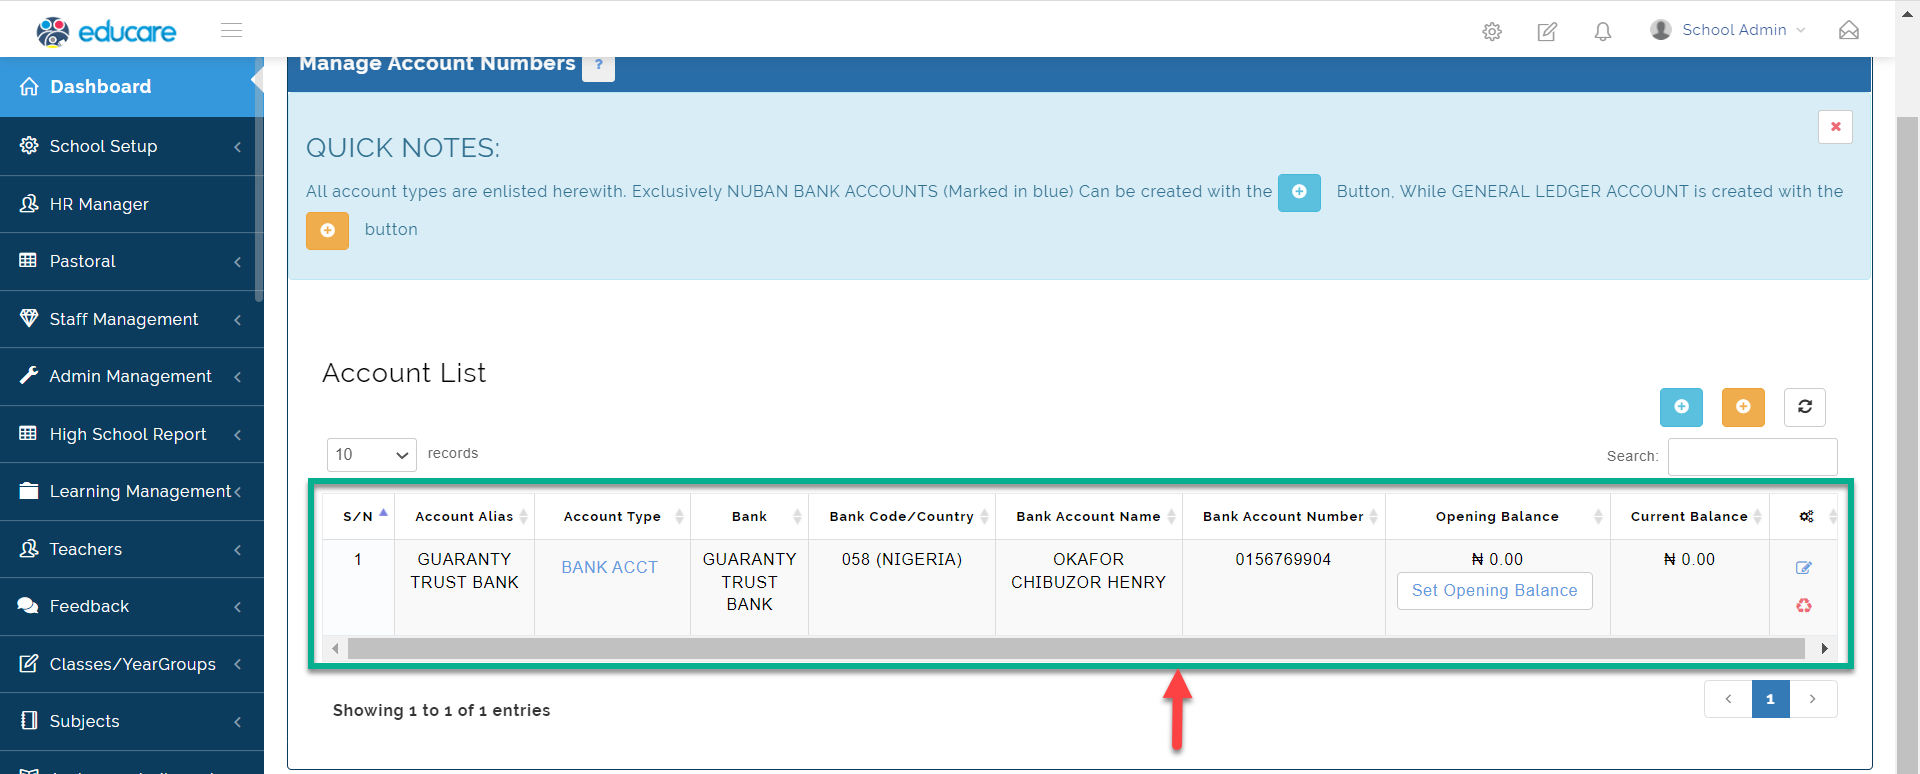Sort by Bank Code/Country column

[x=901, y=517]
